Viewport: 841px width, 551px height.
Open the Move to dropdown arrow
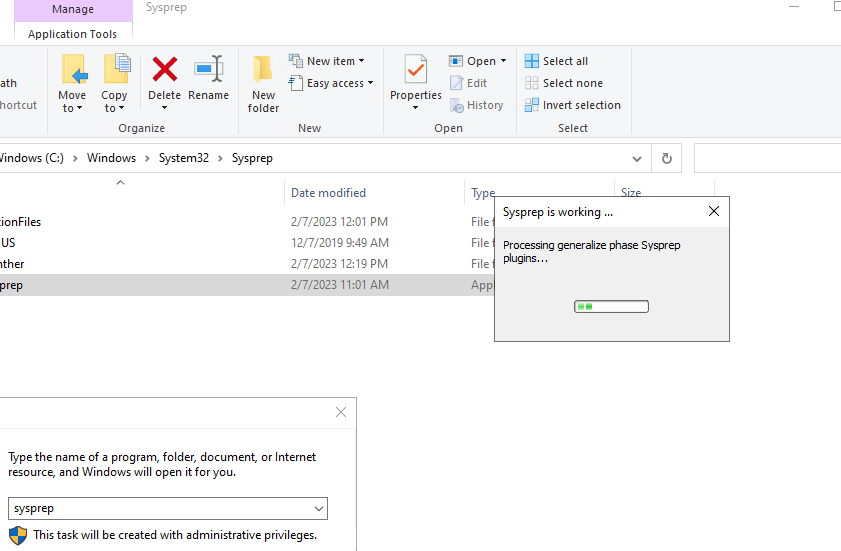pos(79,108)
